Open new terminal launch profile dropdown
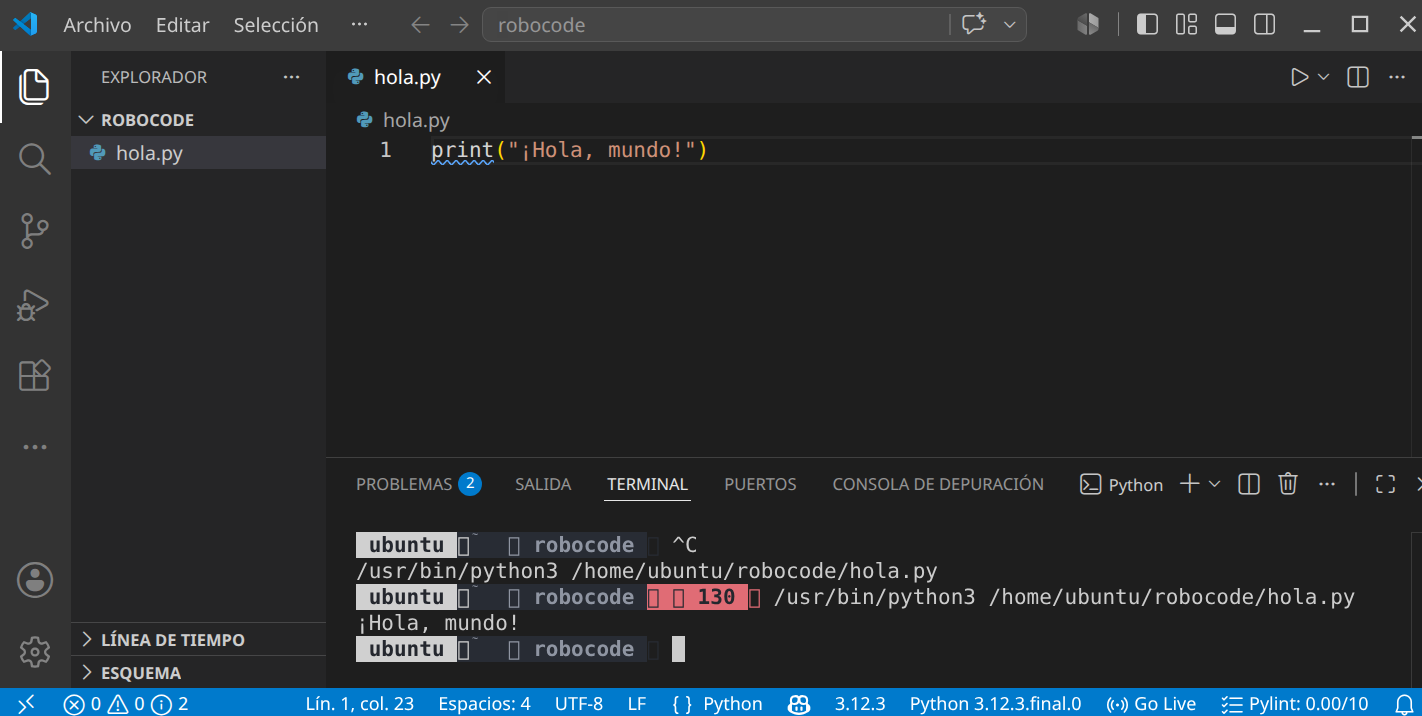This screenshot has width=1422, height=716. pos(1215,484)
